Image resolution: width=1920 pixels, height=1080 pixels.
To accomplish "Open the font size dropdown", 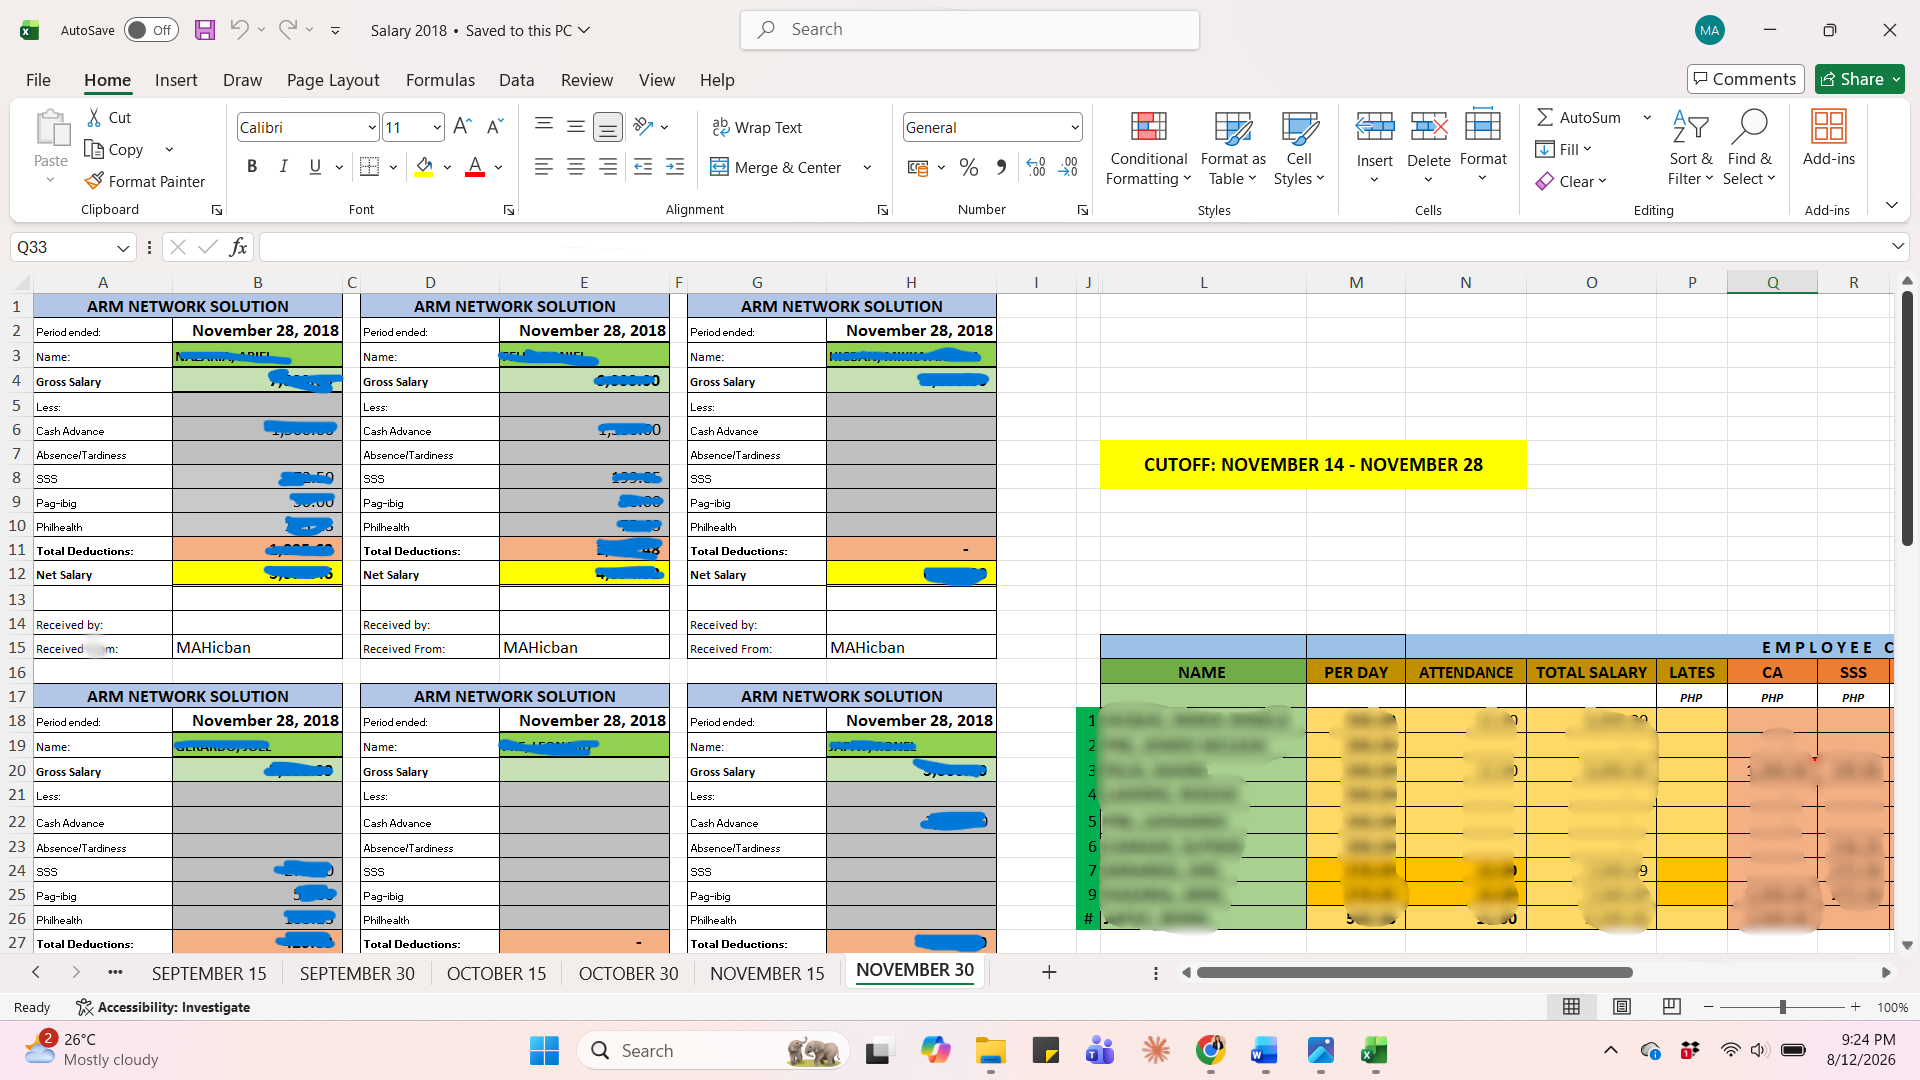I will (x=437, y=127).
